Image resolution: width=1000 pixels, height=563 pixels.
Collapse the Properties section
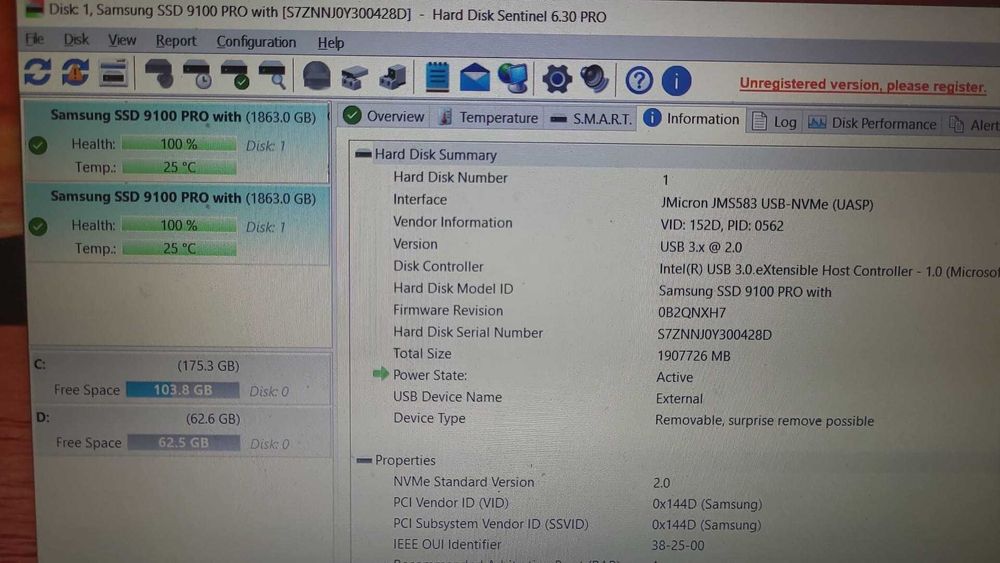click(364, 460)
